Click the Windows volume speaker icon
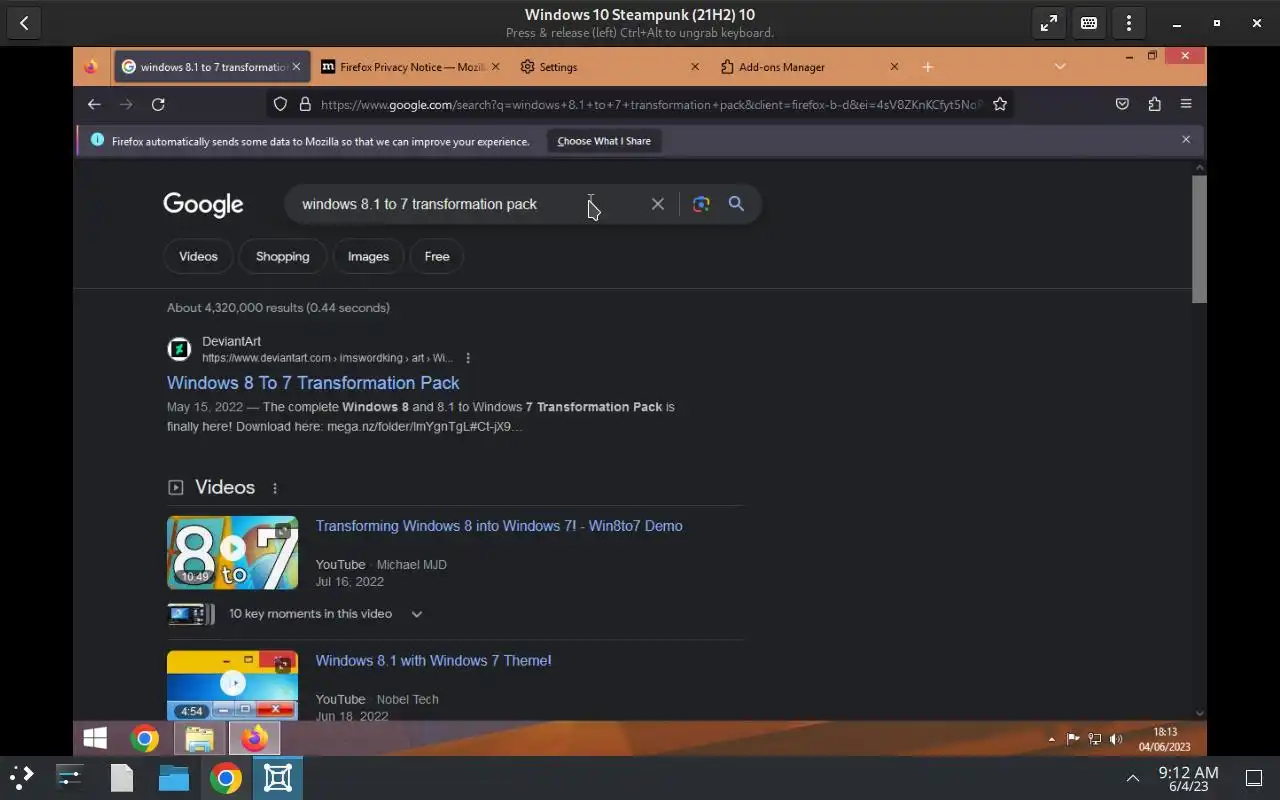The width and height of the screenshot is (1280, 800). (1116, 739)
